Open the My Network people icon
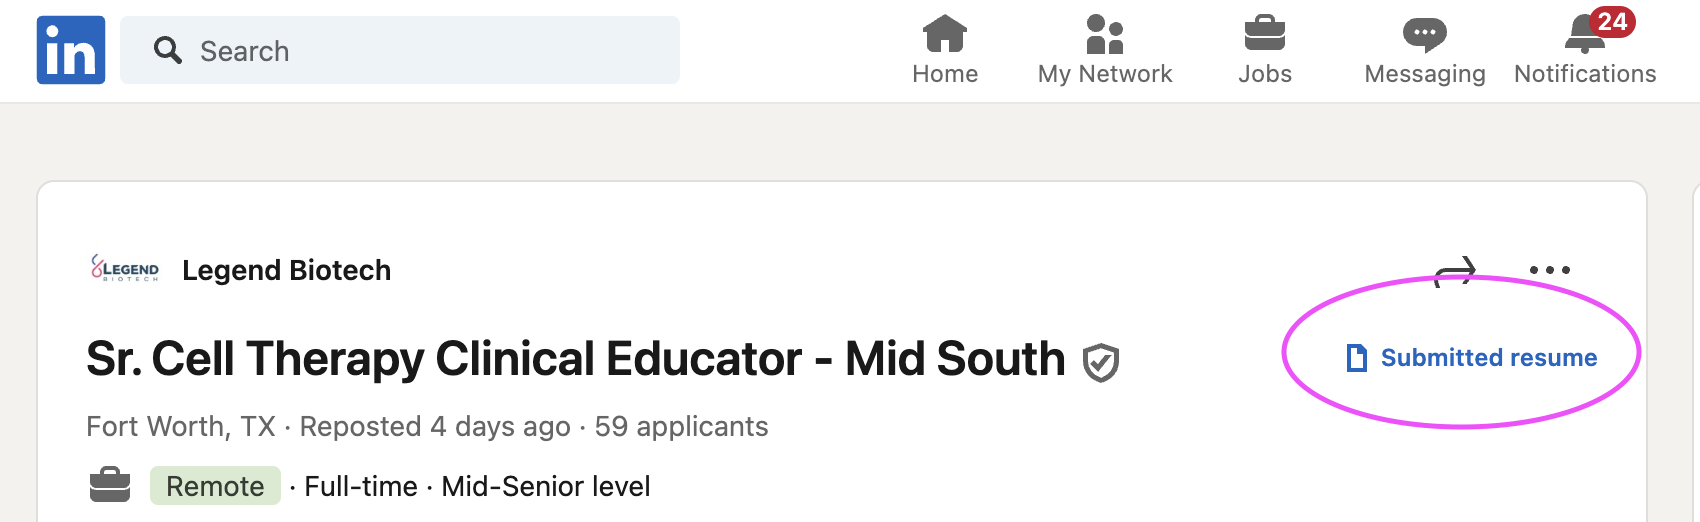Viewport: 1700px width, 522px height. pos(1105,33)
